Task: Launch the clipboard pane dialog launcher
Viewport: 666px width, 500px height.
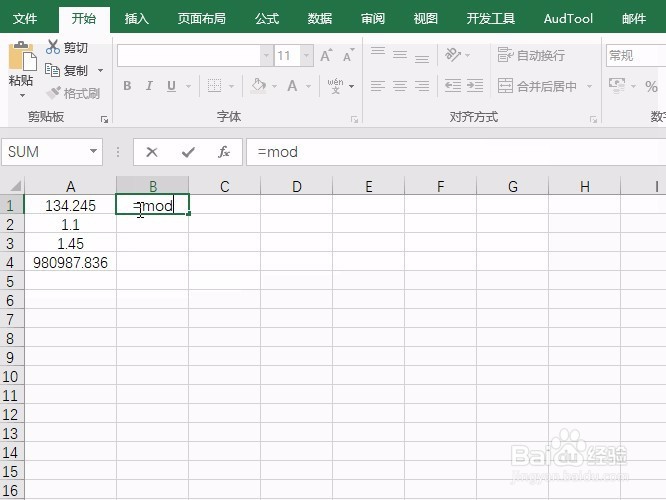Action: [x=104, y=120]
